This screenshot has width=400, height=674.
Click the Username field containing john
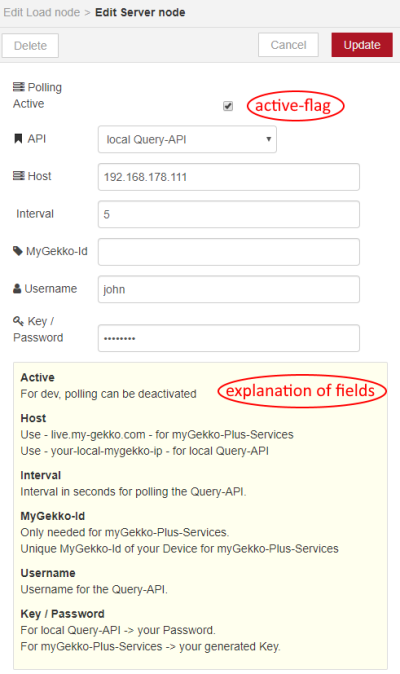(x=229, y=289)
